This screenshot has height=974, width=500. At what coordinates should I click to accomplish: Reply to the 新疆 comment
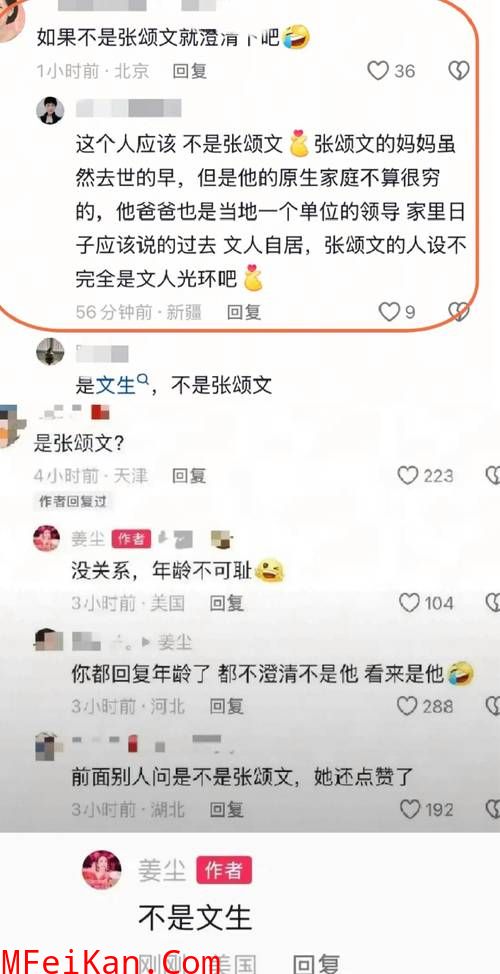coord(243,312)
